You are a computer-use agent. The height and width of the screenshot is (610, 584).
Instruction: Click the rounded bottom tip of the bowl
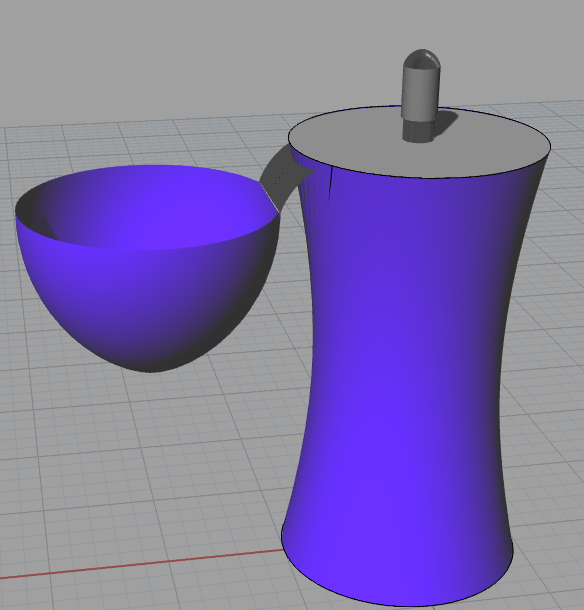[150, 368]
